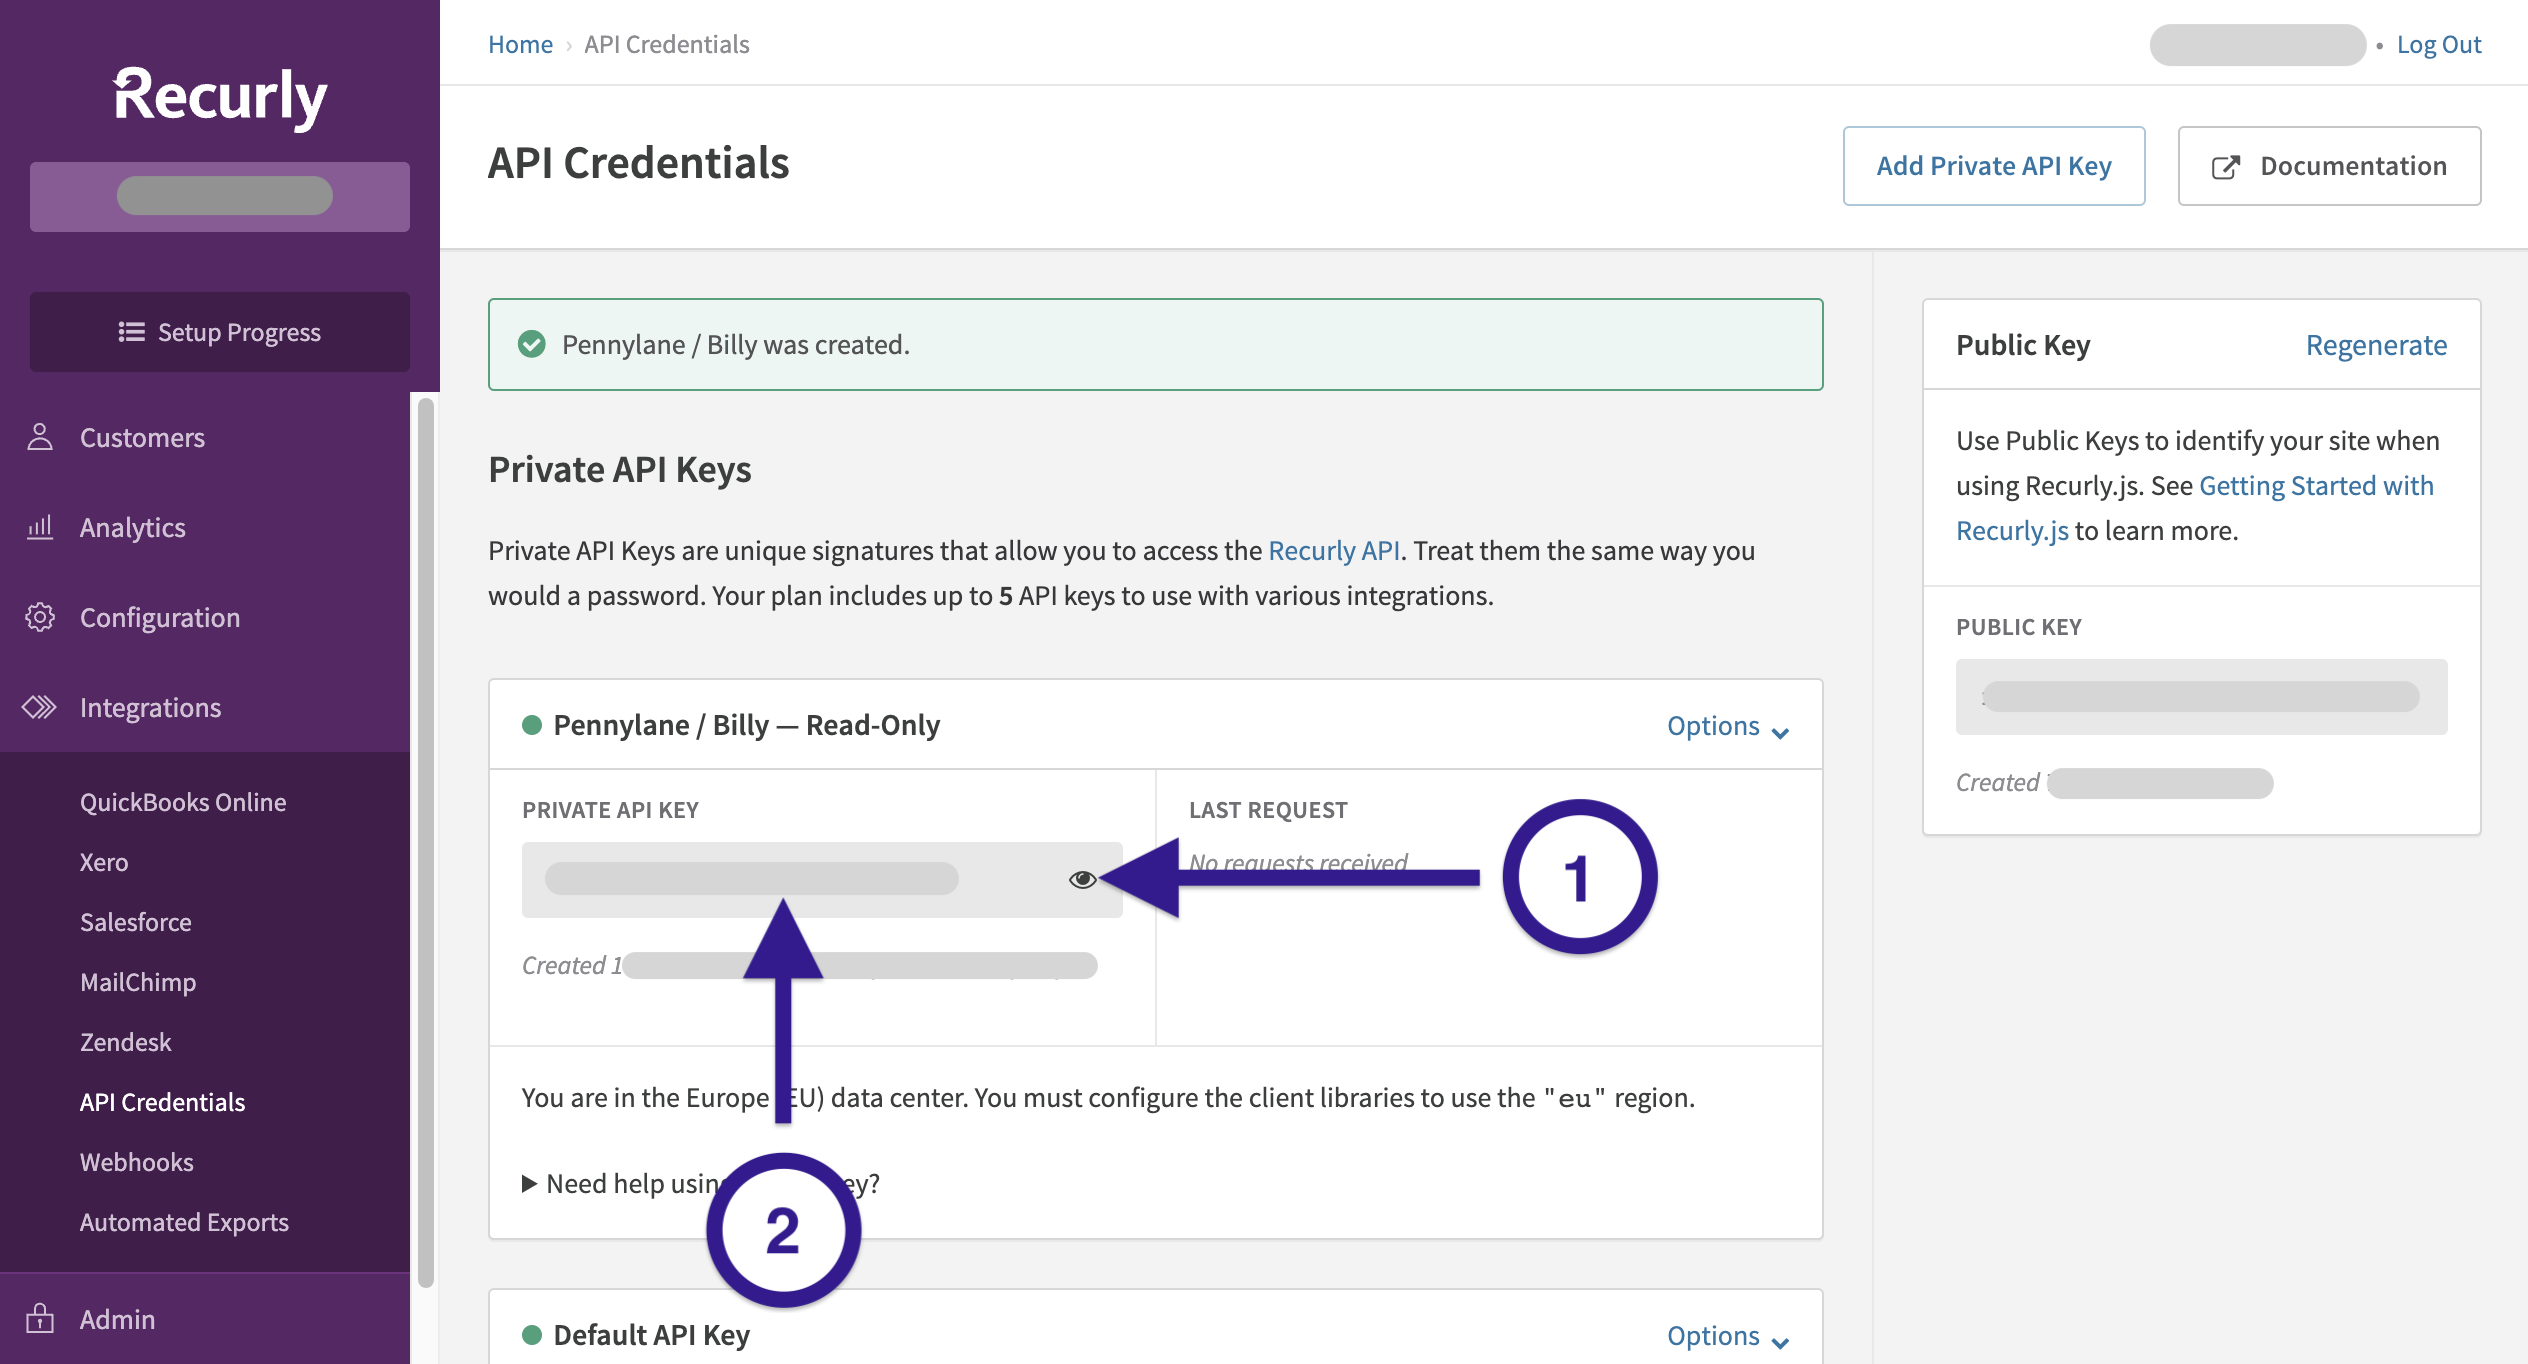Click the Admin icon in sidebar
The height and width of the screenshot is (1364, 2528).
(40, 1318)
